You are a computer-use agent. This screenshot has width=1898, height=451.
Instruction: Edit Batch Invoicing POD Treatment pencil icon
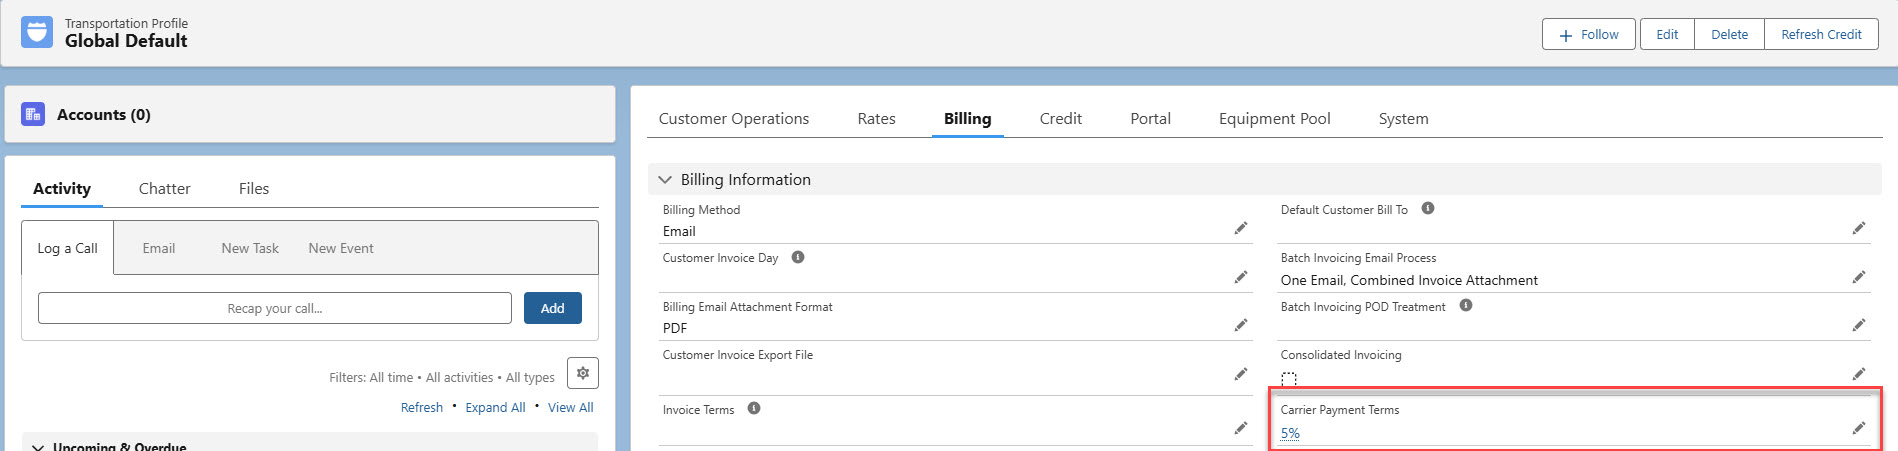[x=1858, y=325]
